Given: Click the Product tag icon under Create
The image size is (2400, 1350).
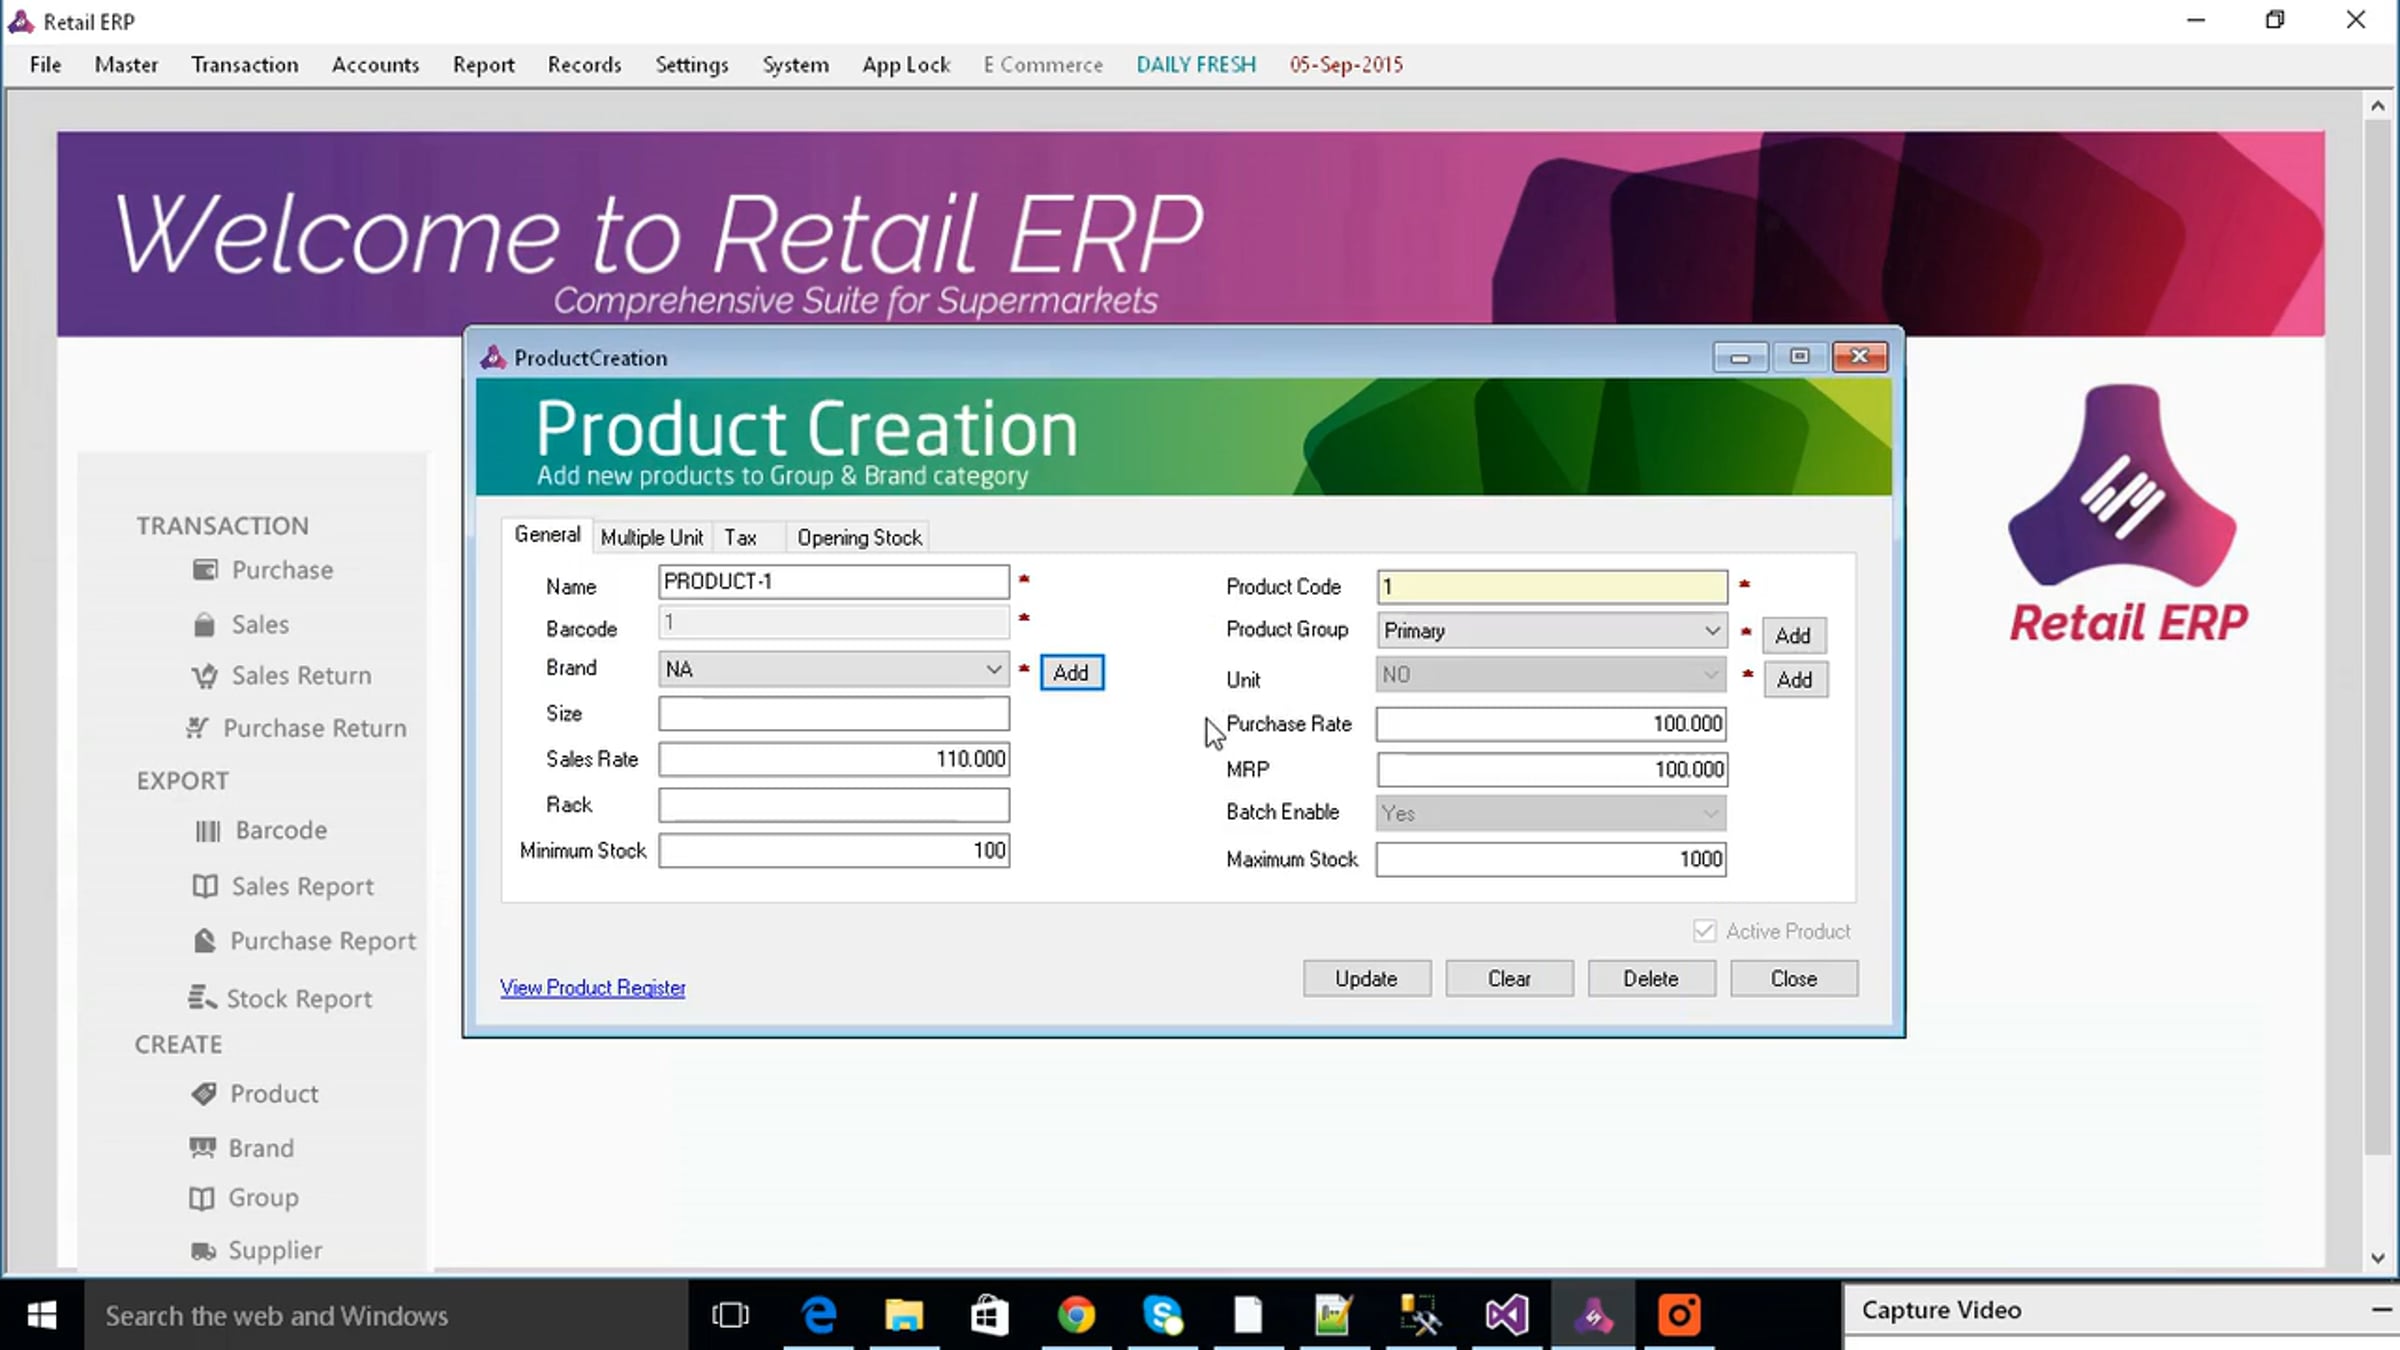Looking at the screenshot, I should click(x=204, y=1094).
